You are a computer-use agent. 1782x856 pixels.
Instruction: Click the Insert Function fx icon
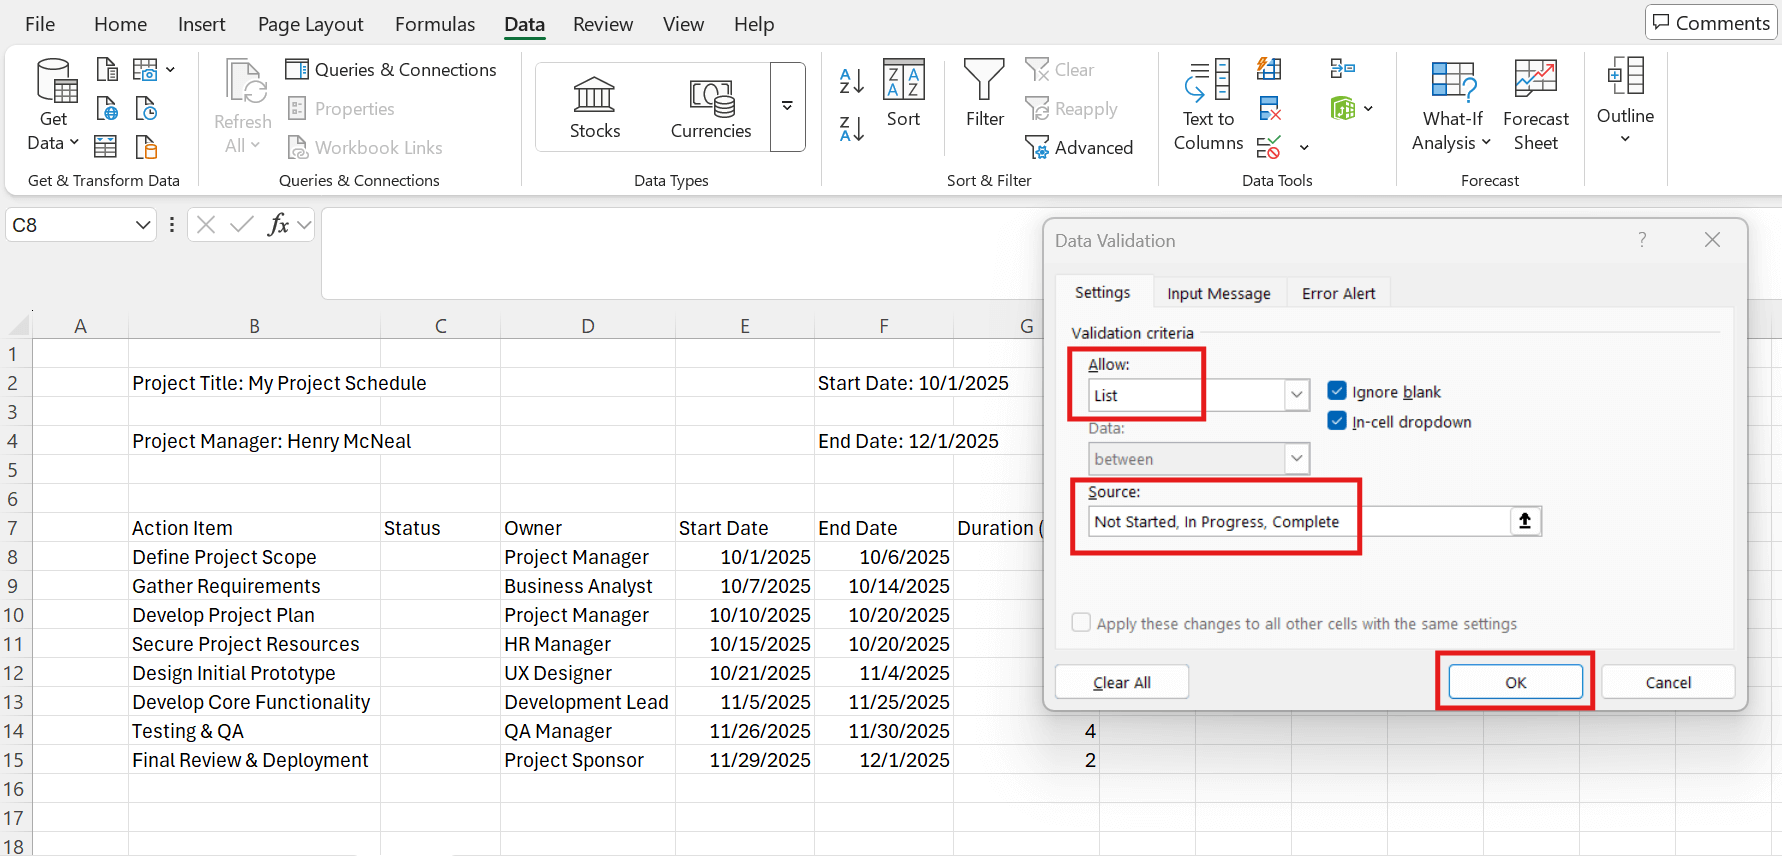coord(278,225)
